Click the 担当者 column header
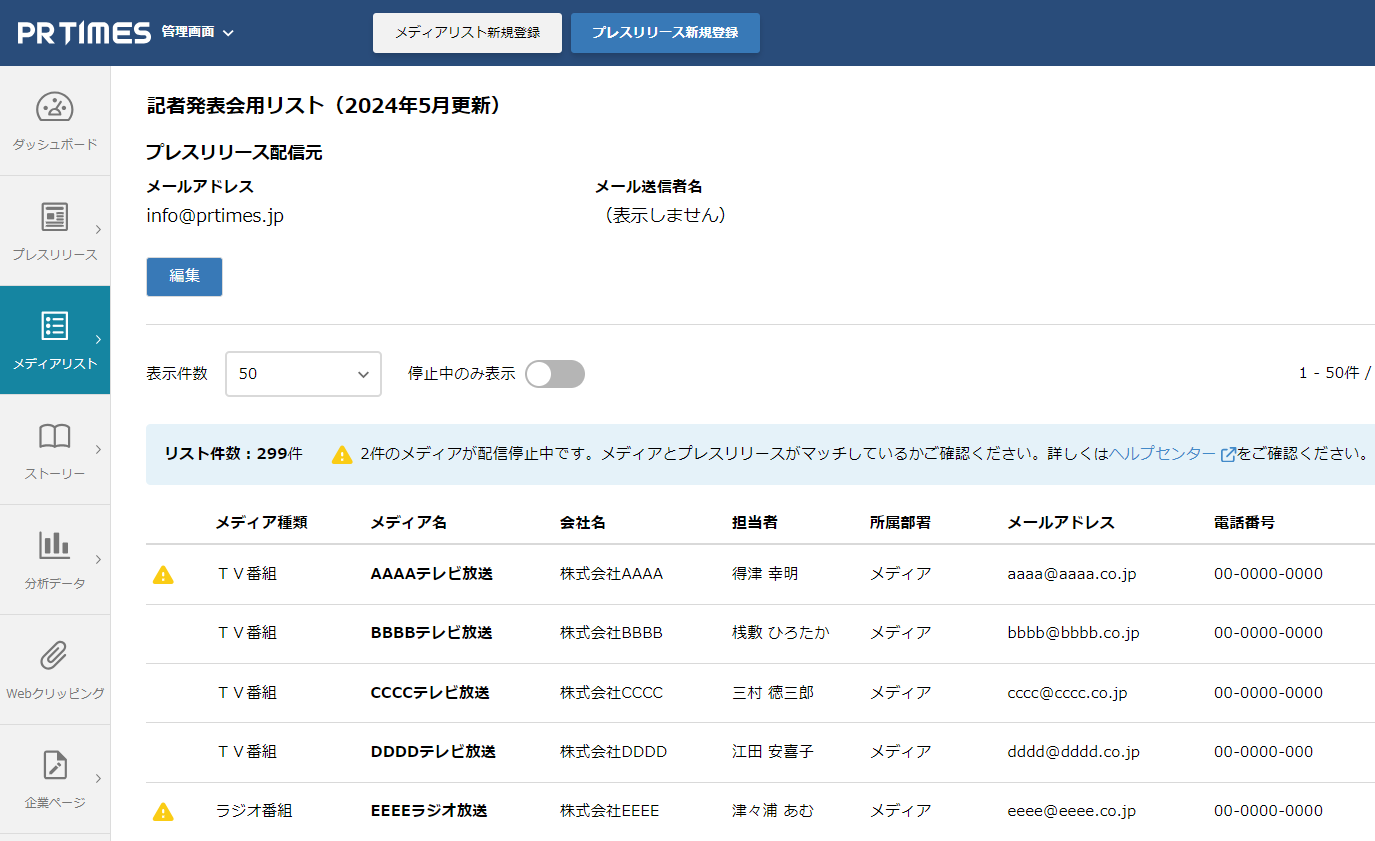This screenshot has height=841, width=1375. 755,522
